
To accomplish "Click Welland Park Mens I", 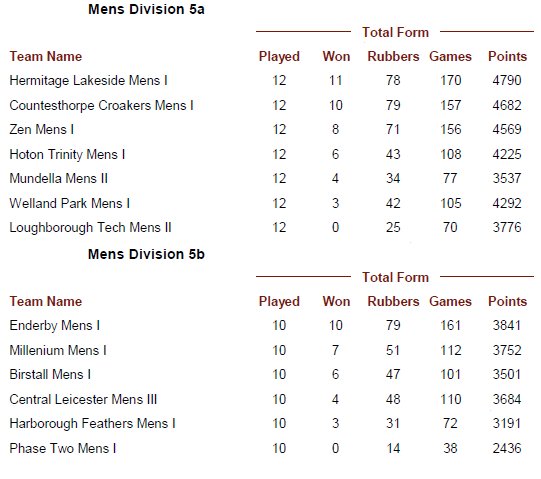I will click(x=70, y=204).
